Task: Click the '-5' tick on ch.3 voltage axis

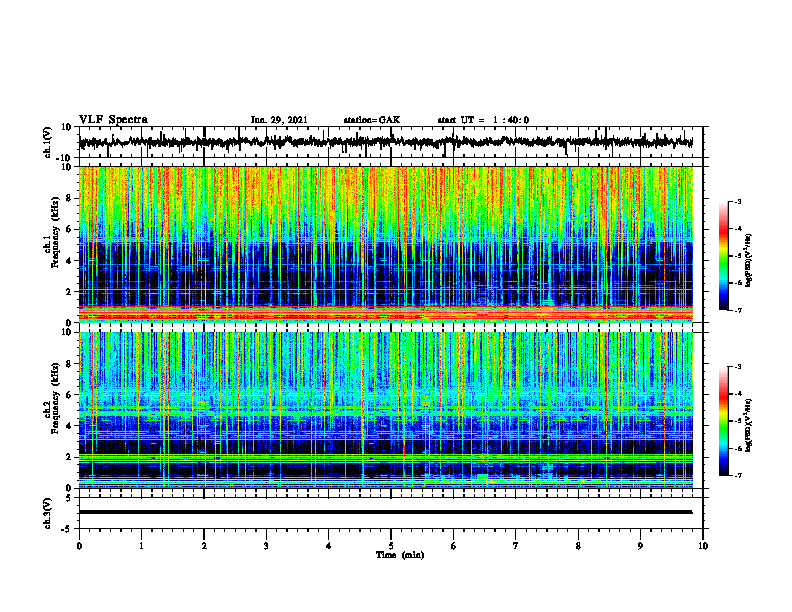Action: [x=68, y=529]
